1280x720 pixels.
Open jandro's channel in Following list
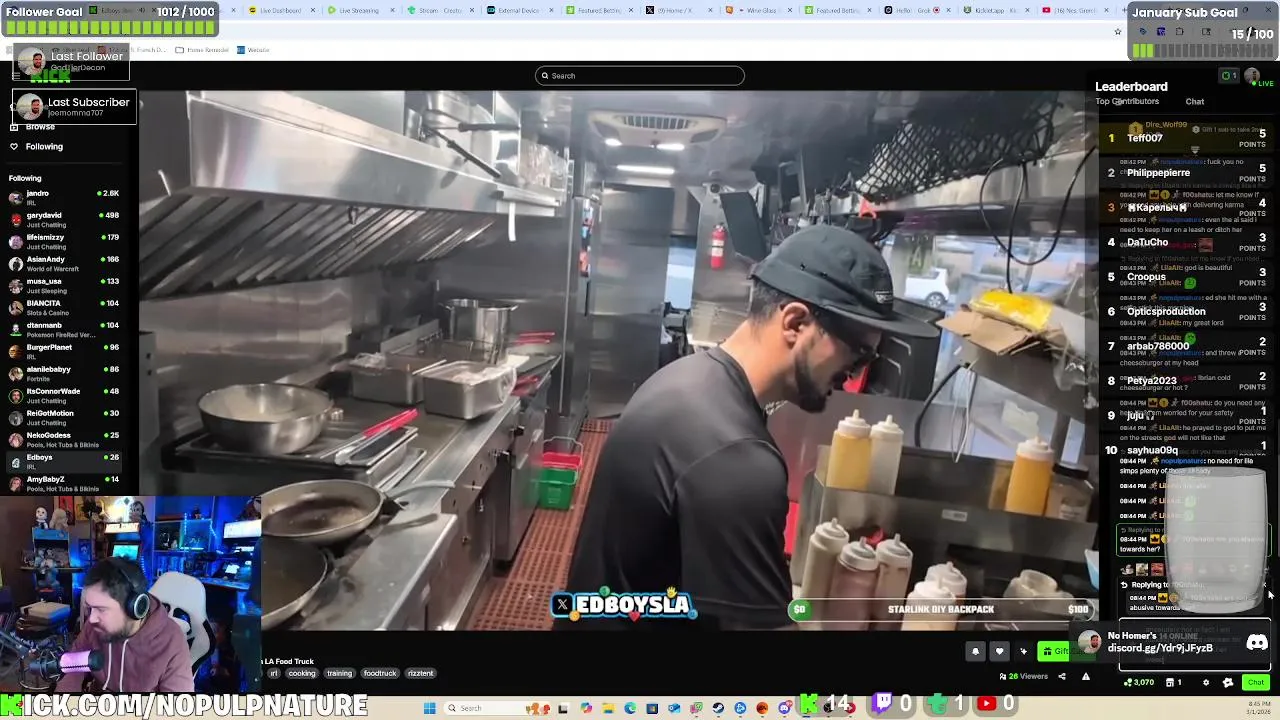tap(63, 197)
